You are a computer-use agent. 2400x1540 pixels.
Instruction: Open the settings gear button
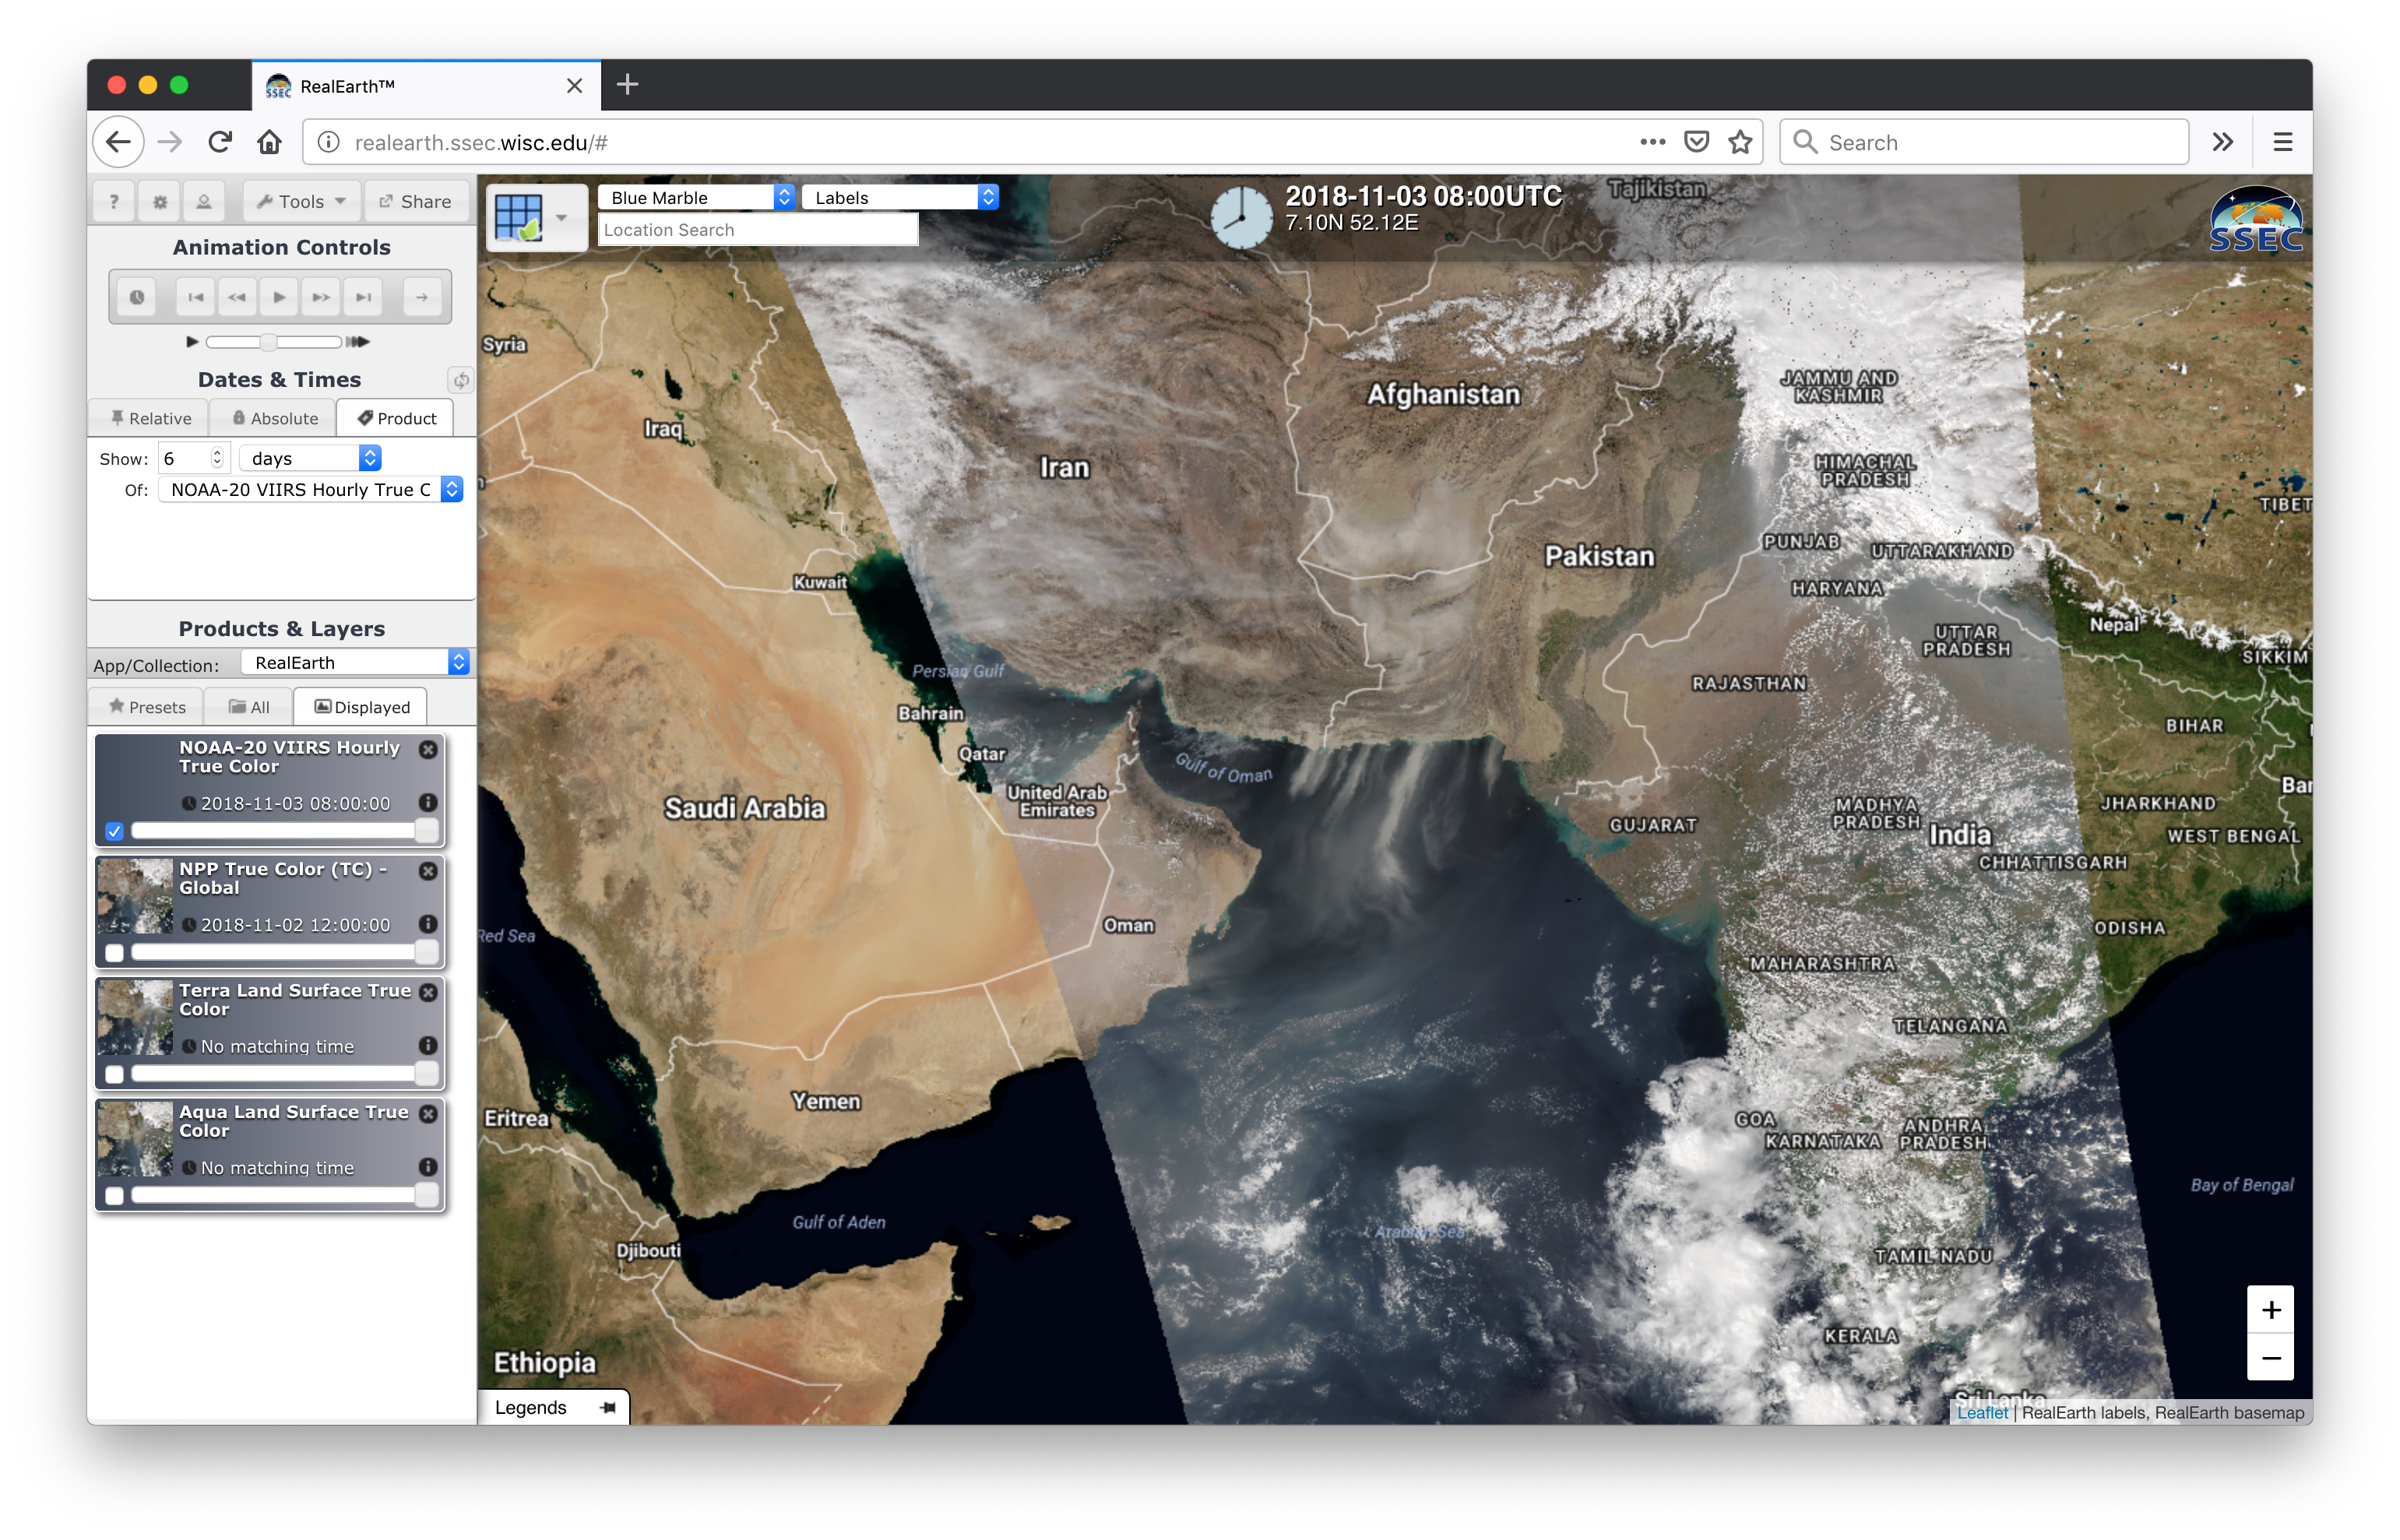(159, 201)
